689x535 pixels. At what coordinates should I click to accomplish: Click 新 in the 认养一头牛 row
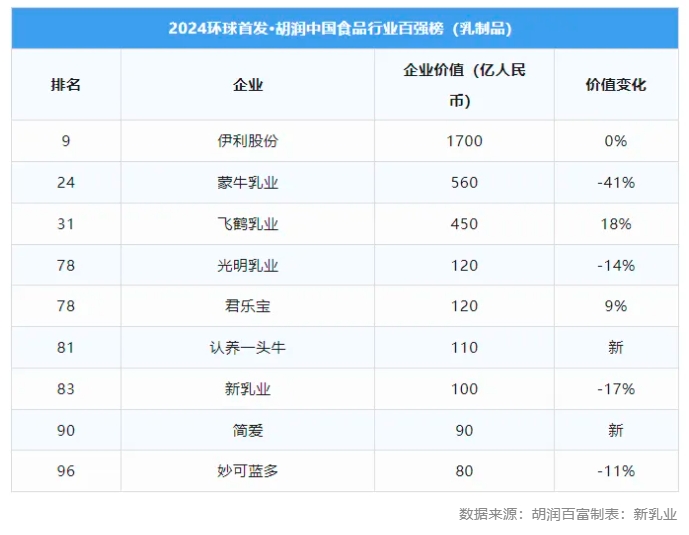pos(616,347)
